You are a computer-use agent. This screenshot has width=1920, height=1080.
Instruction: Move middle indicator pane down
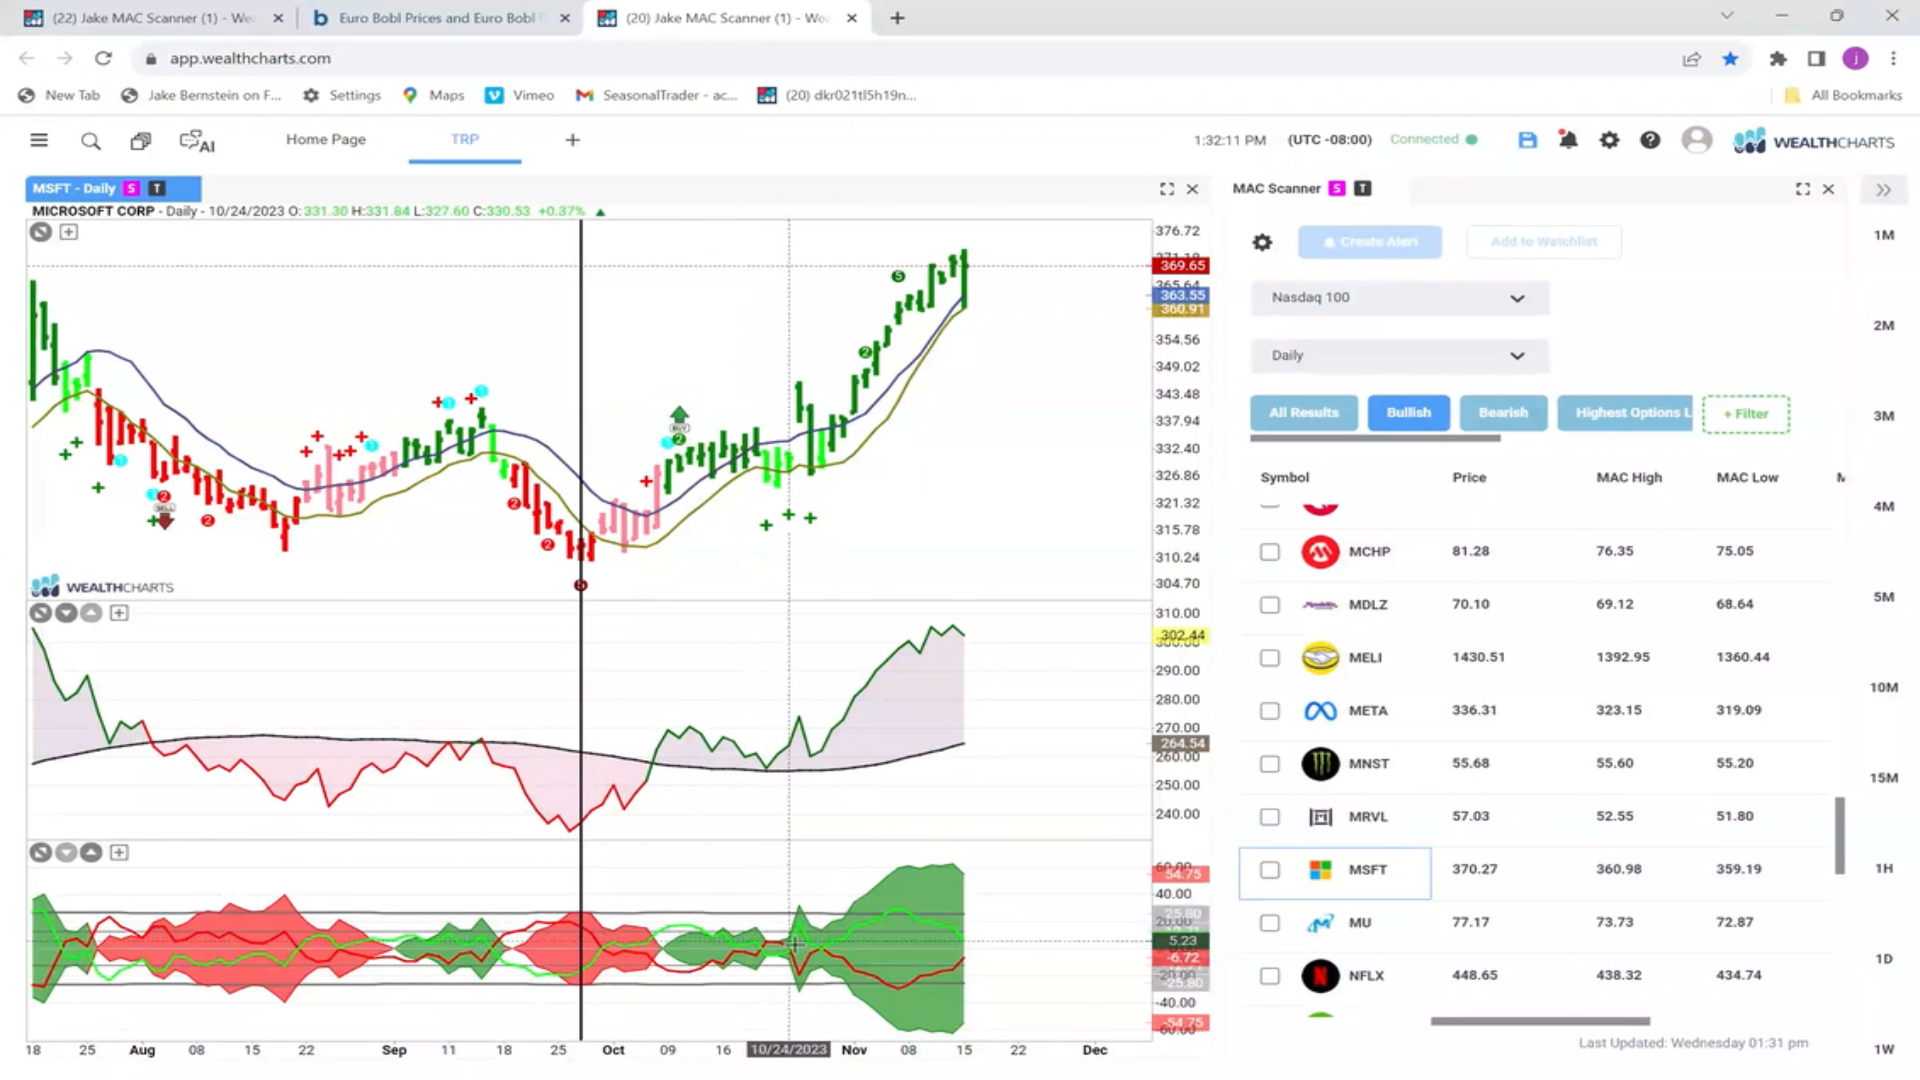coord(66,613)
